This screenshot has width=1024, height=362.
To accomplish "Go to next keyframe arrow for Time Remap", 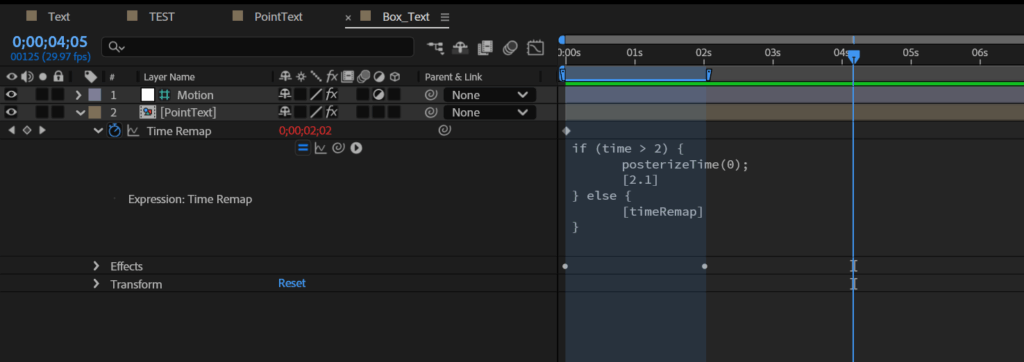I will (x=42, y=131).
